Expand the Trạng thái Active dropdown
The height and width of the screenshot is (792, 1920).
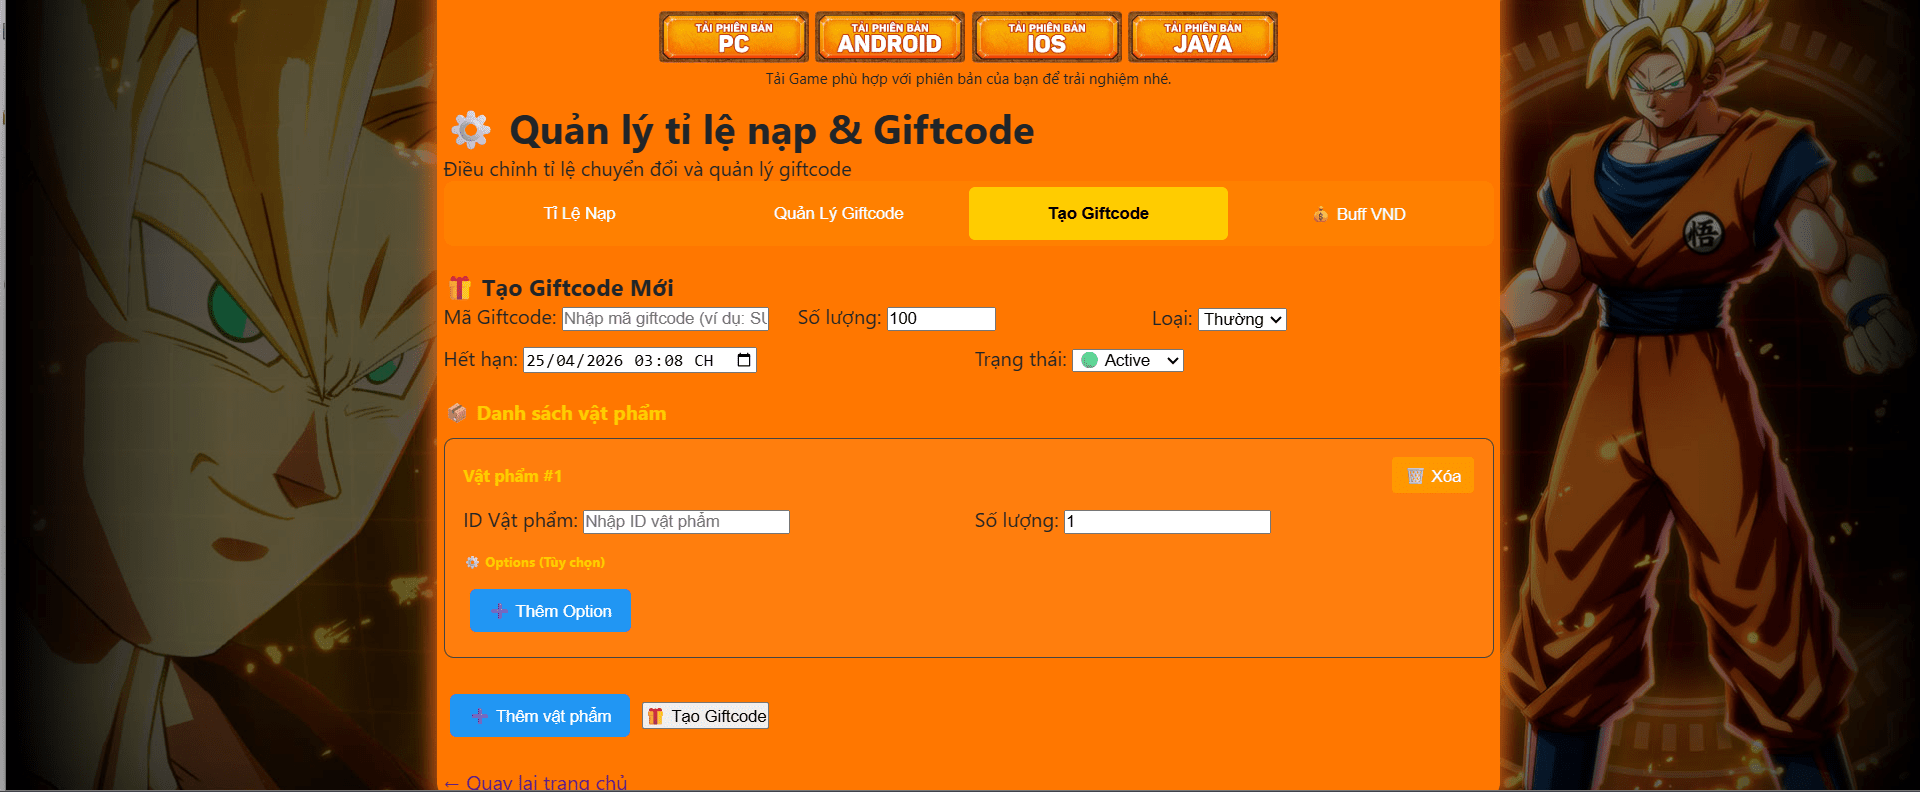point(1128,360)
